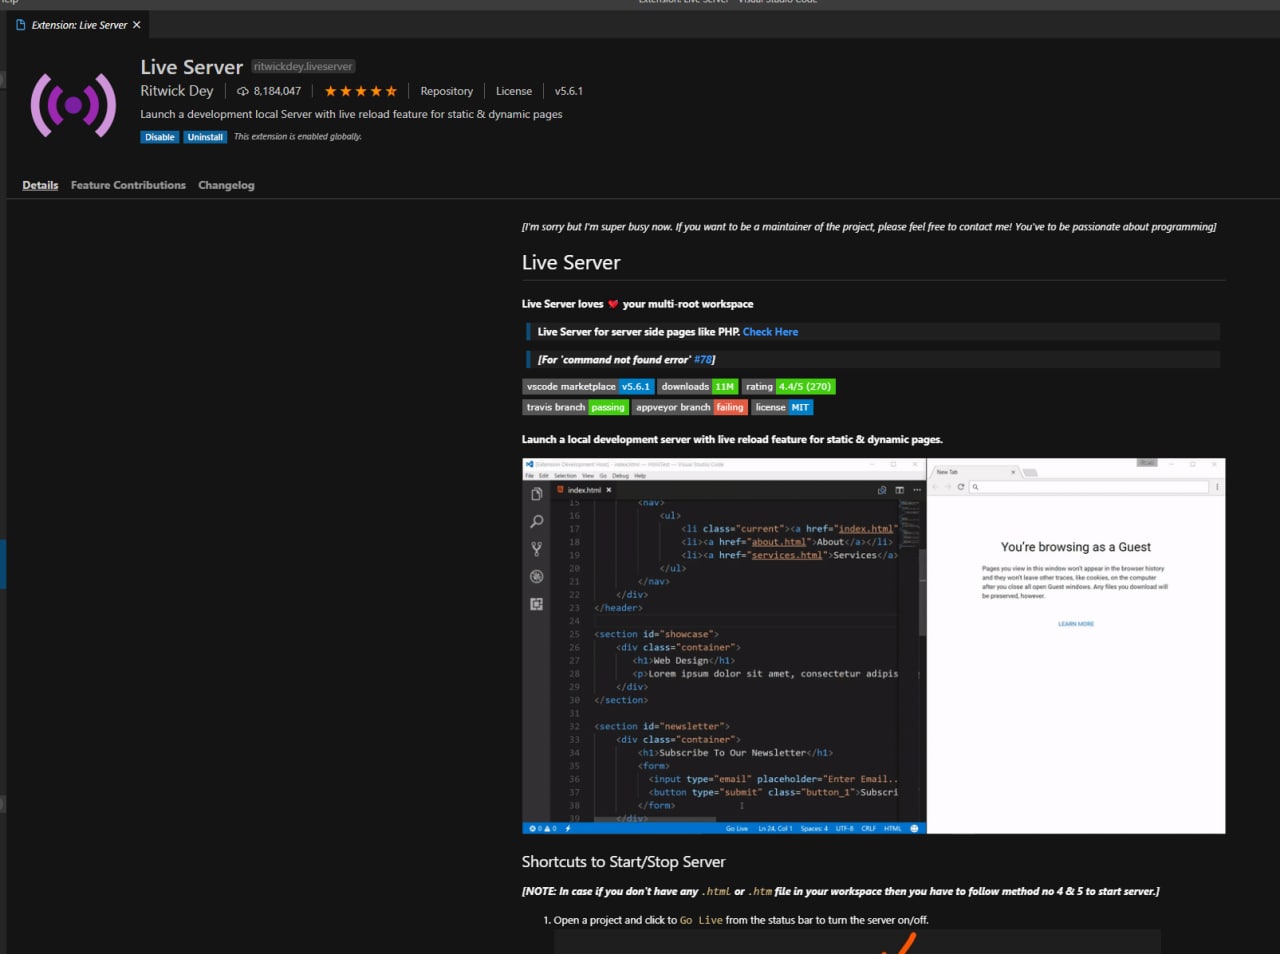The image size is (1280, 954).
Task: Click the appveyor branch failing badge
Action: tap(690, 407)
